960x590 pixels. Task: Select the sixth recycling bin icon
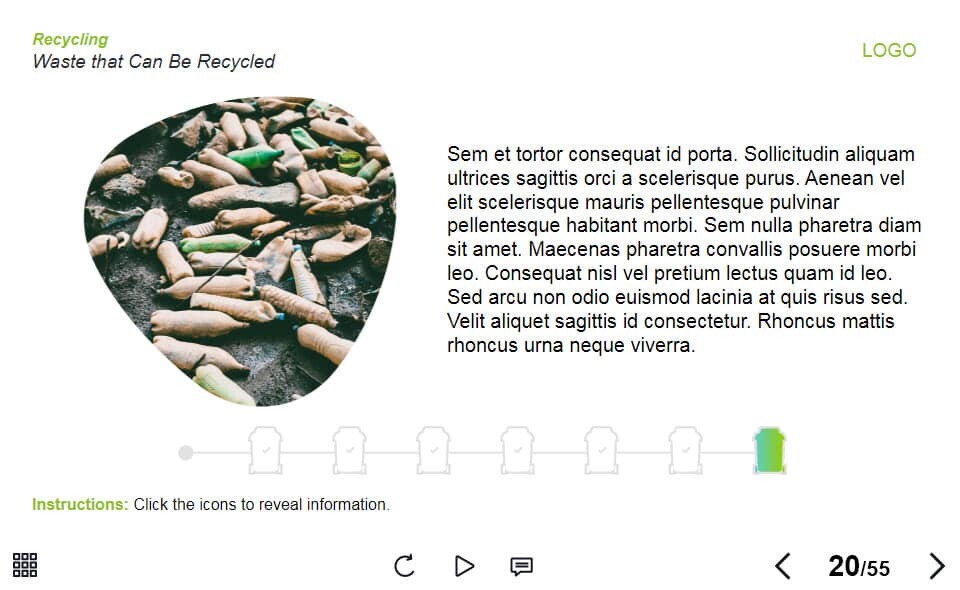click(686, 450)
